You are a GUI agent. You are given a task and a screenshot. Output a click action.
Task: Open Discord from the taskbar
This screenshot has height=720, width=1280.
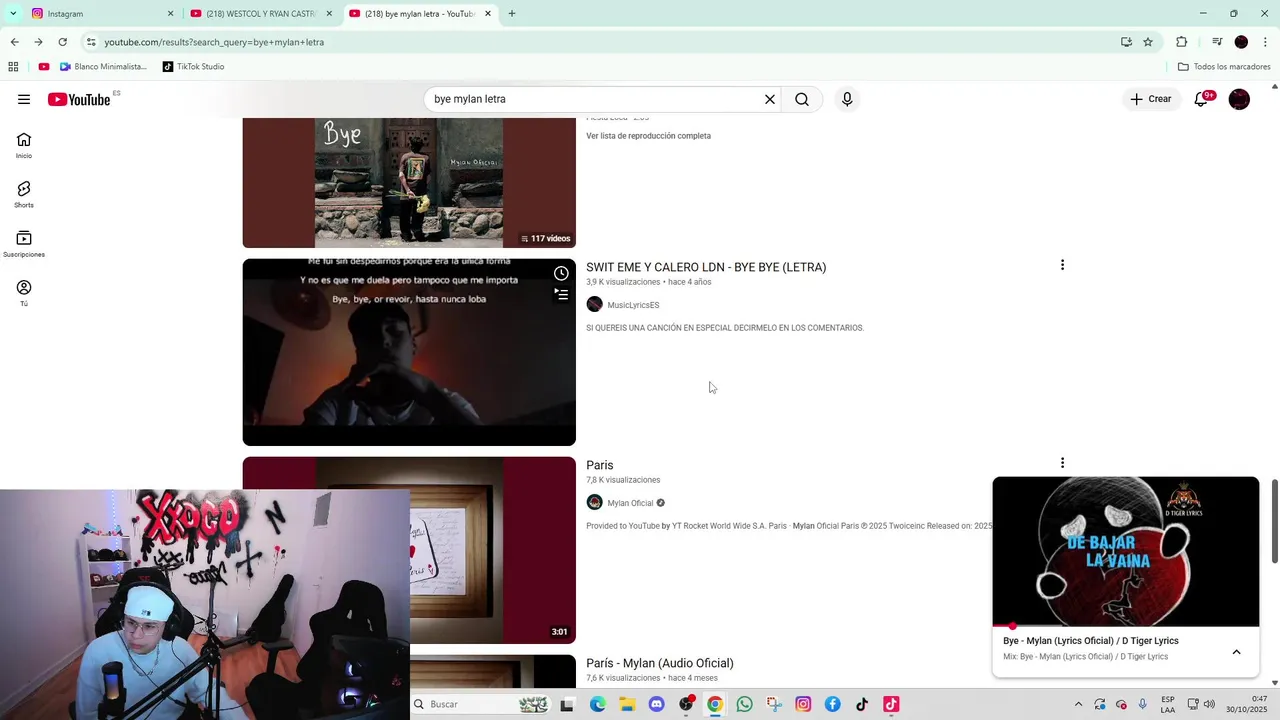point(656,704)
